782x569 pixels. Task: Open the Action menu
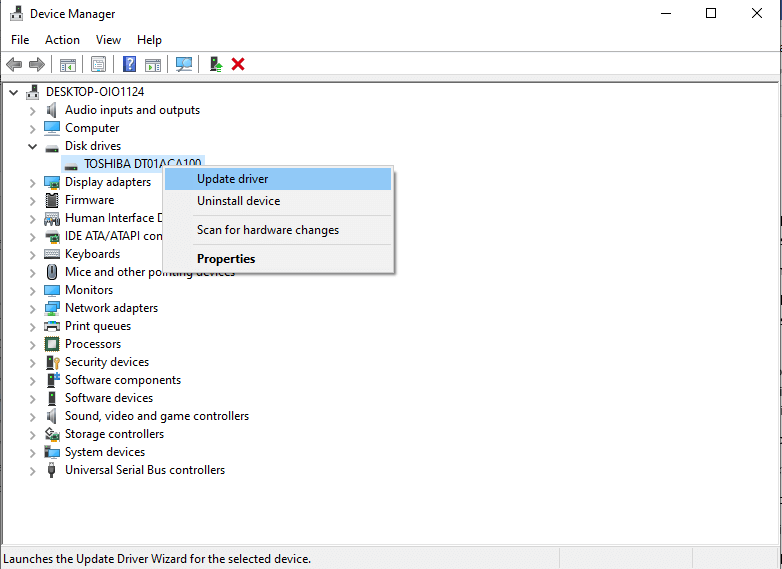62,40
